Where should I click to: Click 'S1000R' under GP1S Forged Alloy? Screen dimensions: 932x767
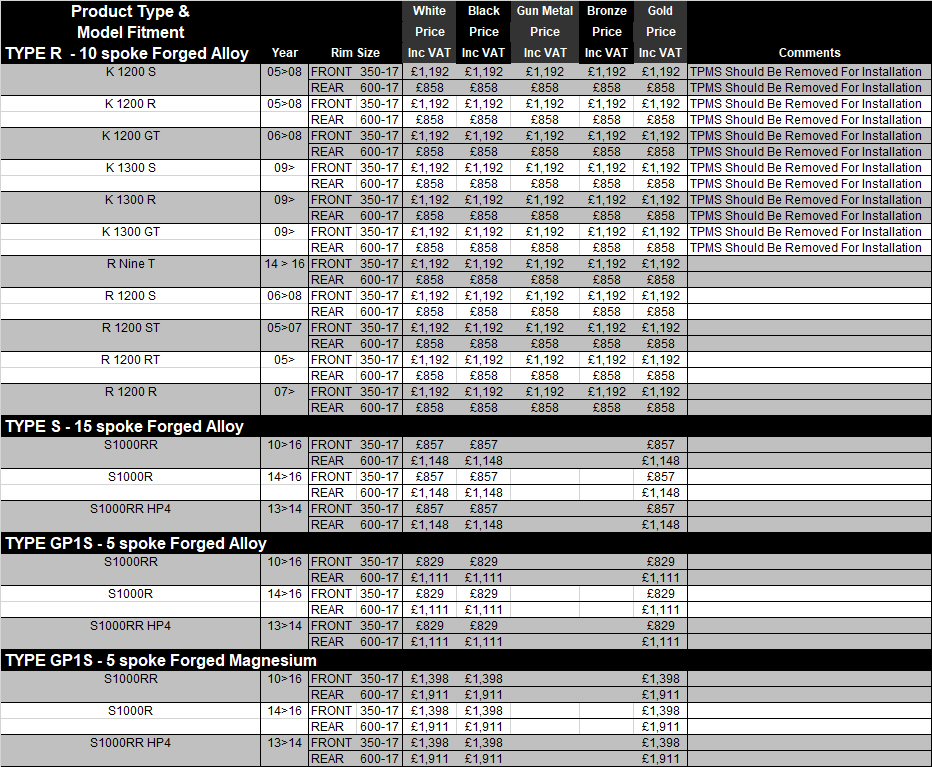click(130, 595)
